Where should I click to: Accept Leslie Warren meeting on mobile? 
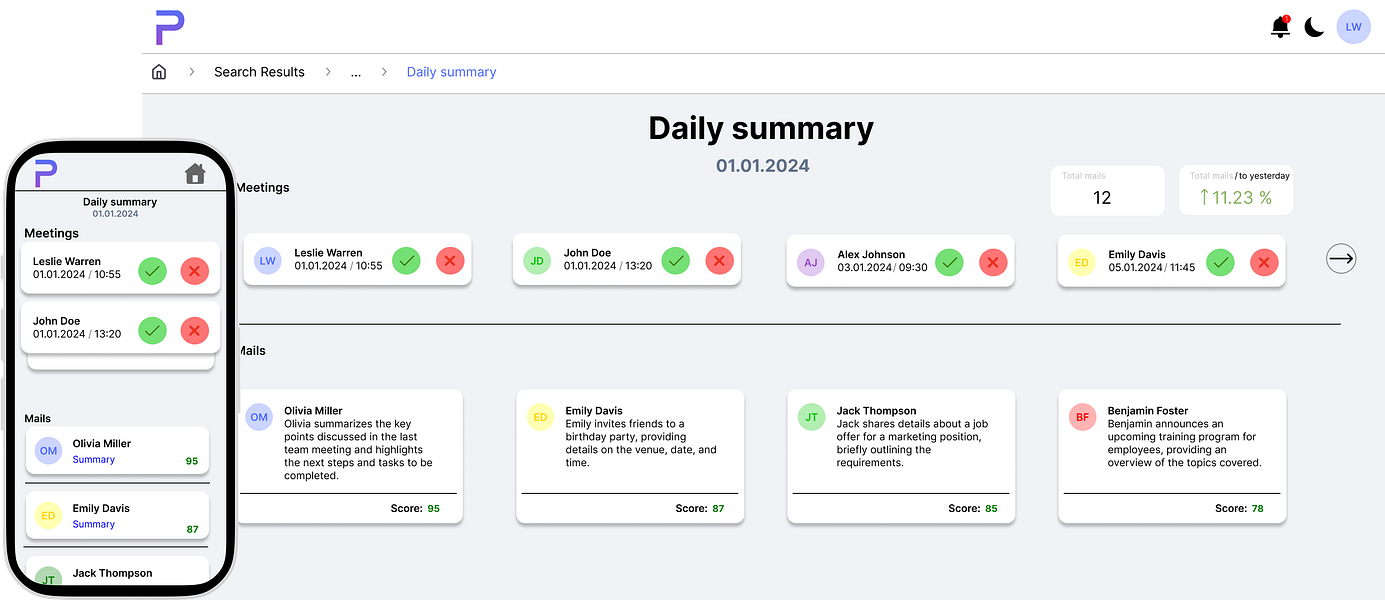[152, 271]
